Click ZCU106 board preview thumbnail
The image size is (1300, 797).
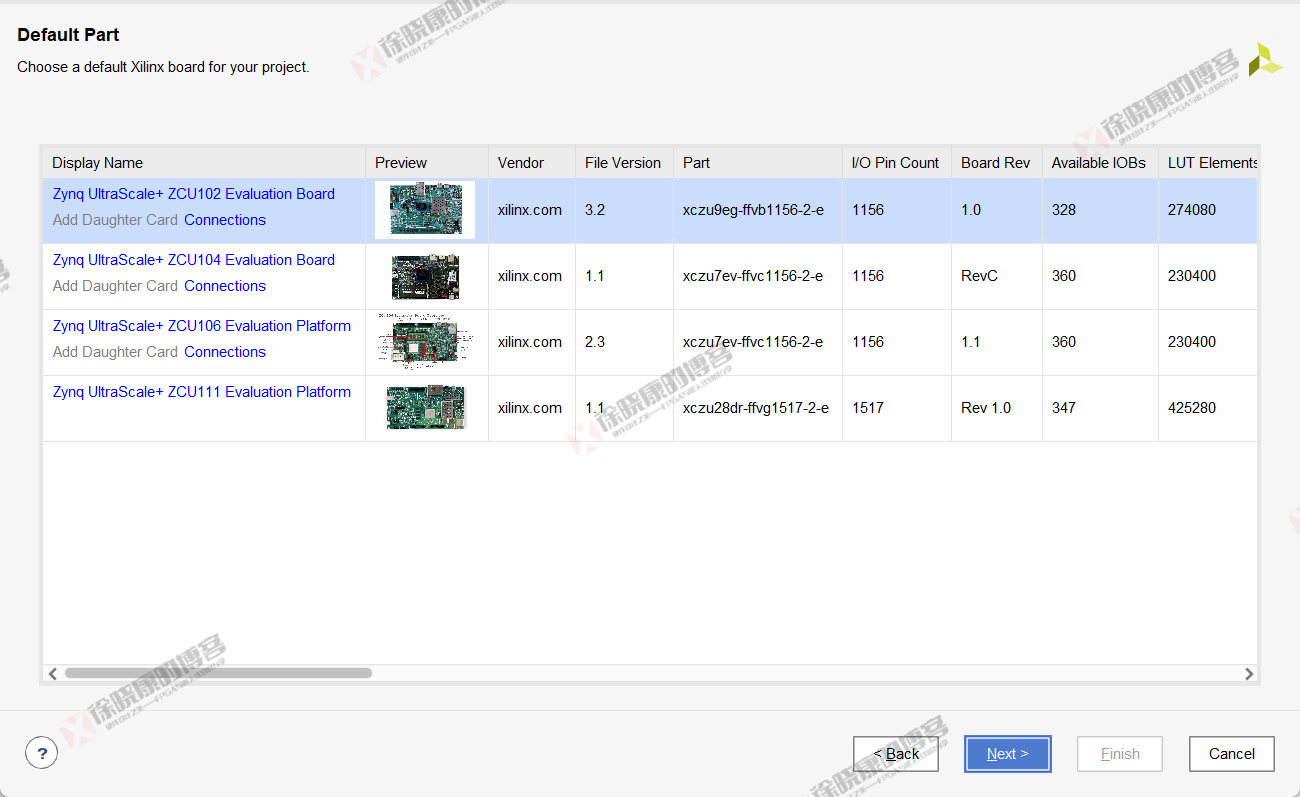(x=425, y=342)
